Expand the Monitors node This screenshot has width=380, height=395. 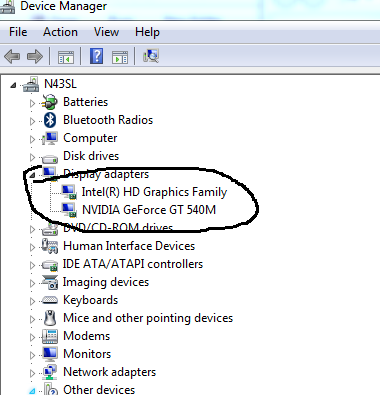32,355
